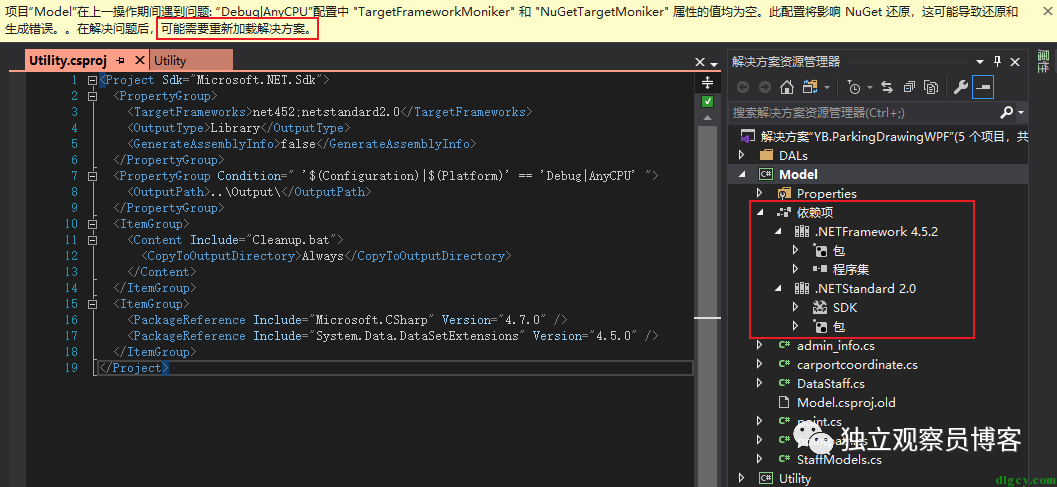1057x487 pixels.
Task: Collapse the Content element on line 11
Action: (92, 240)
